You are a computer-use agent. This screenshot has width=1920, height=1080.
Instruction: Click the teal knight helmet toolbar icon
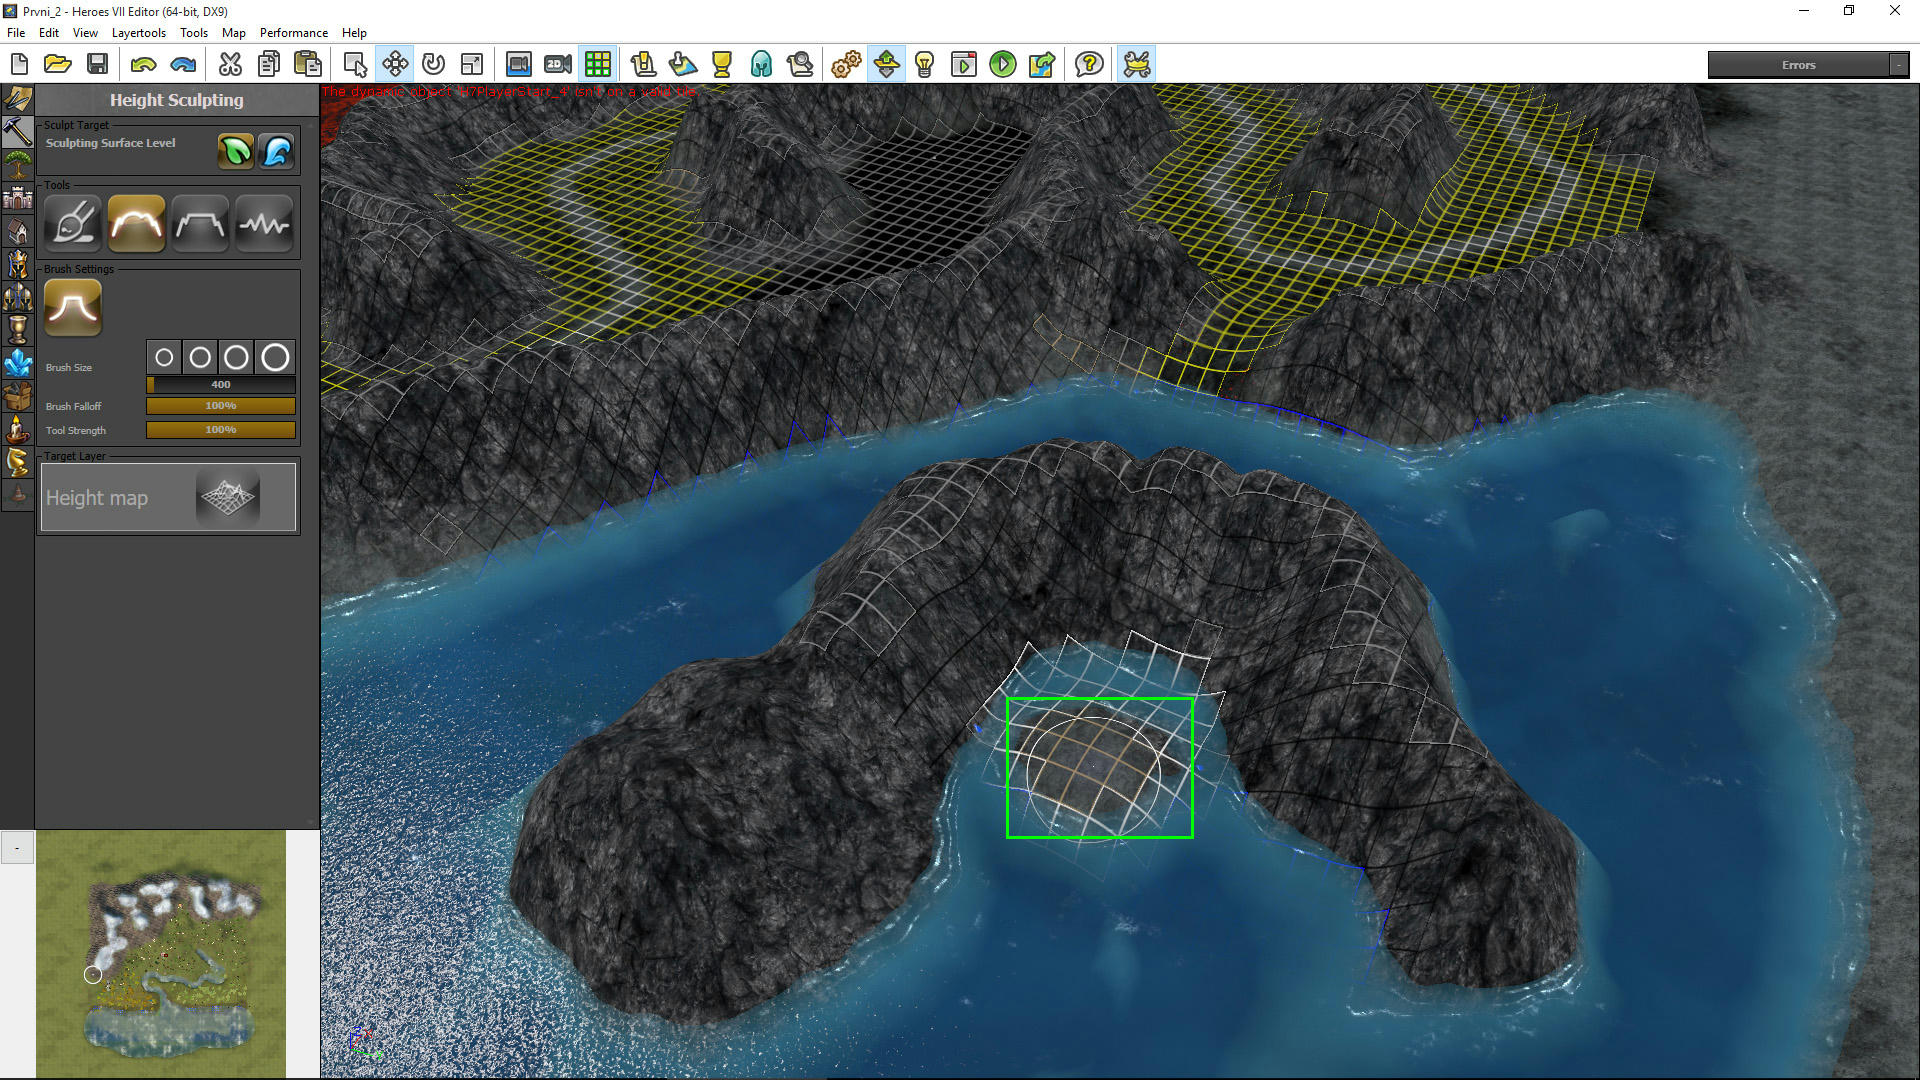[761, 65]
